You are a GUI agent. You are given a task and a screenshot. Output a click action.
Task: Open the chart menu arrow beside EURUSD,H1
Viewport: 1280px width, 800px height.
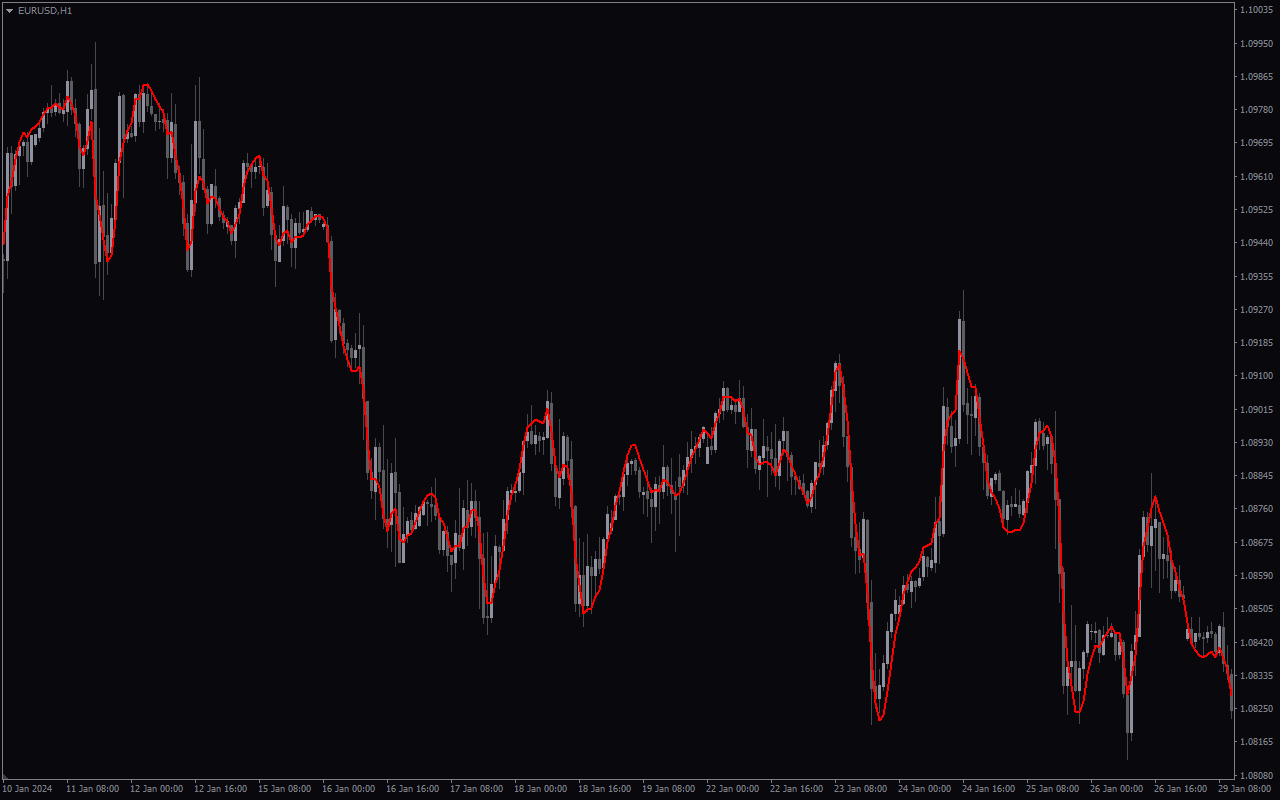tap(9, 10)
